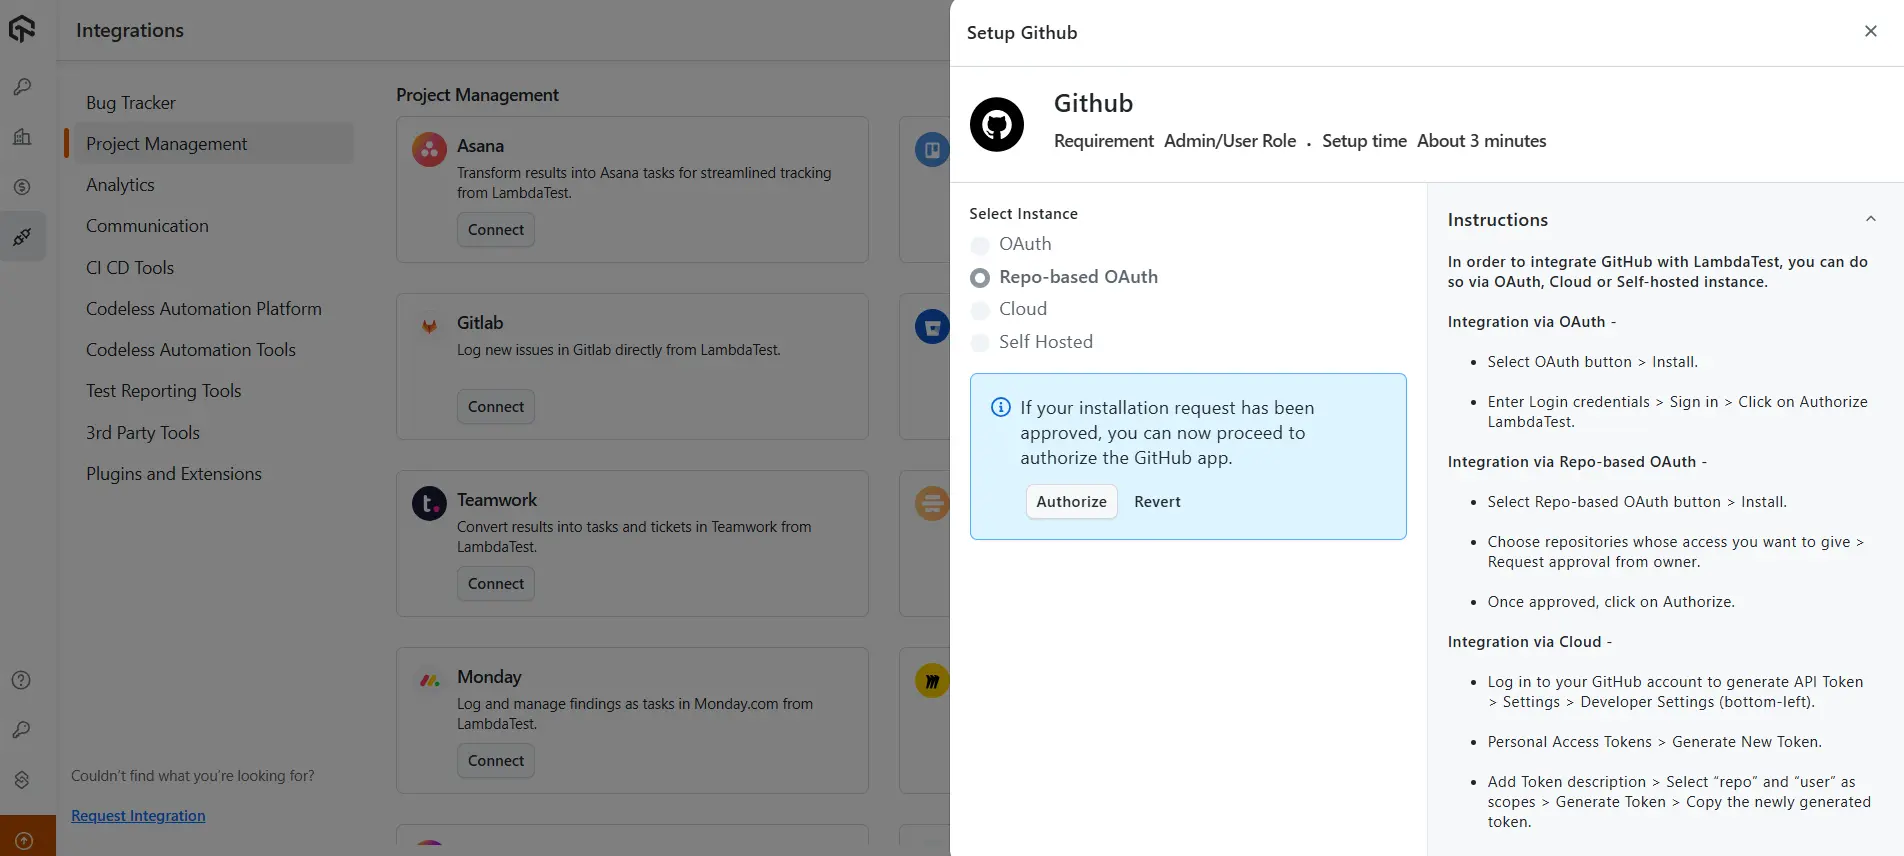
Task: Click the LambdaTest logo icon
Action: pyautogui.click(x=22, y=29)
